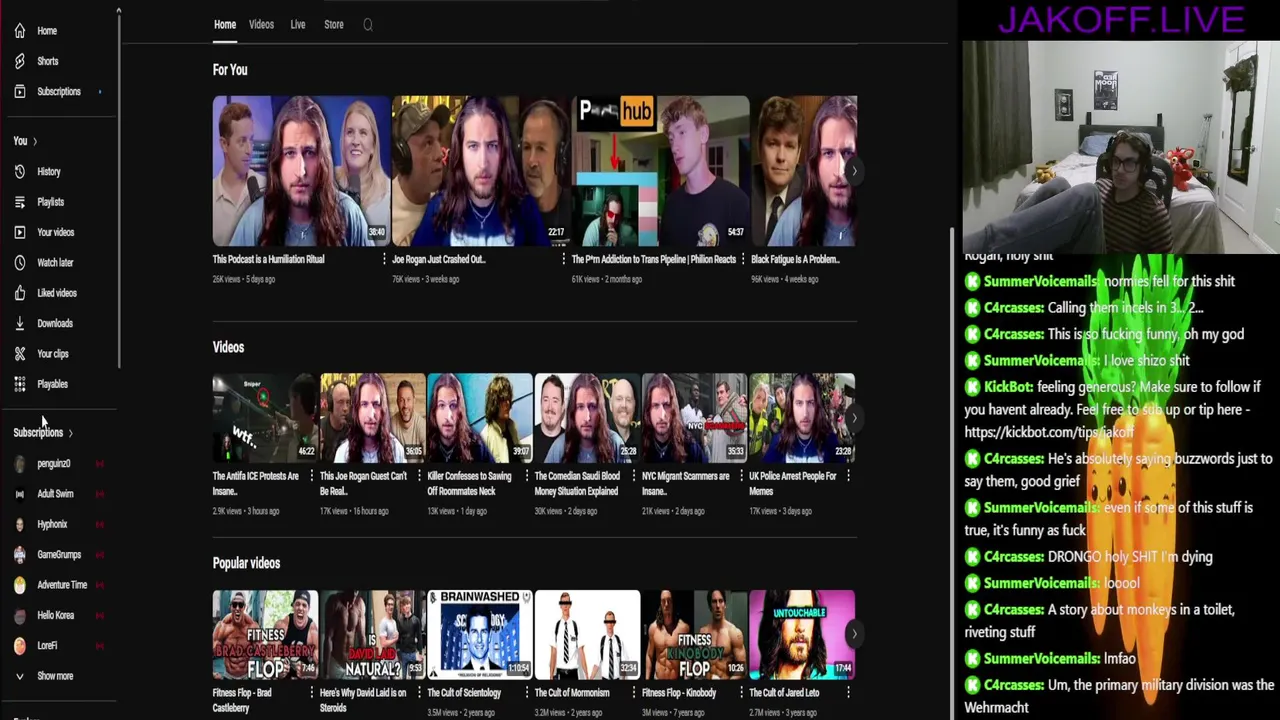Viewport: 1280px width, 720px height.
Task: Click the 'For You' section heading
Action: point(230,70)
